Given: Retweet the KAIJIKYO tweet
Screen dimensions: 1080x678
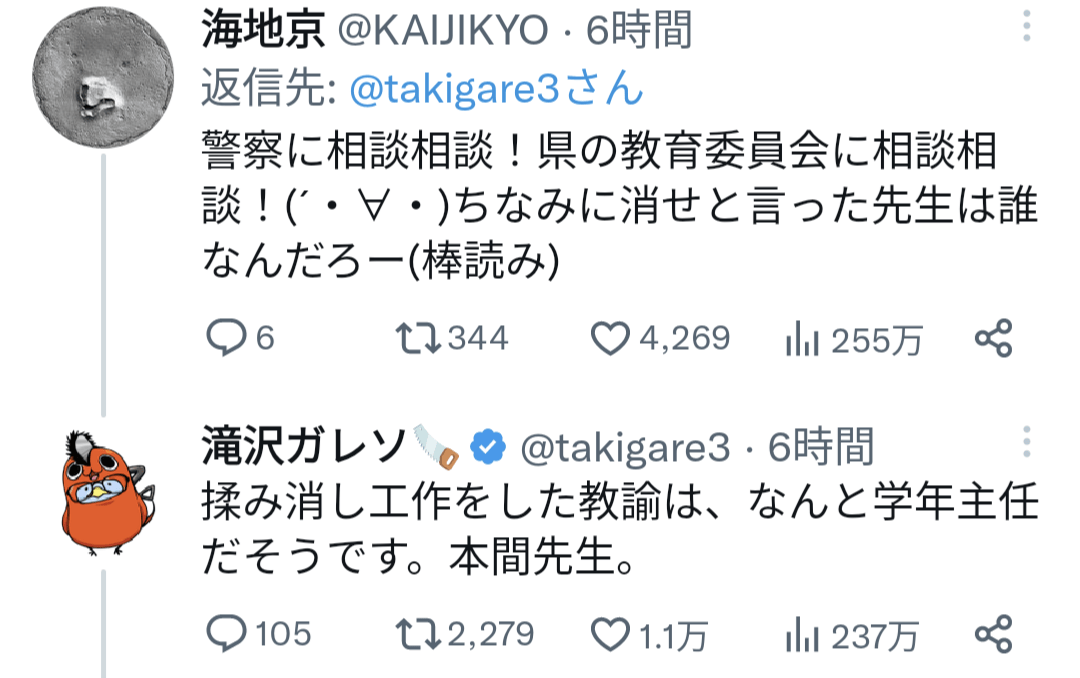Looking at the screenshot, I should click(417, 340).
